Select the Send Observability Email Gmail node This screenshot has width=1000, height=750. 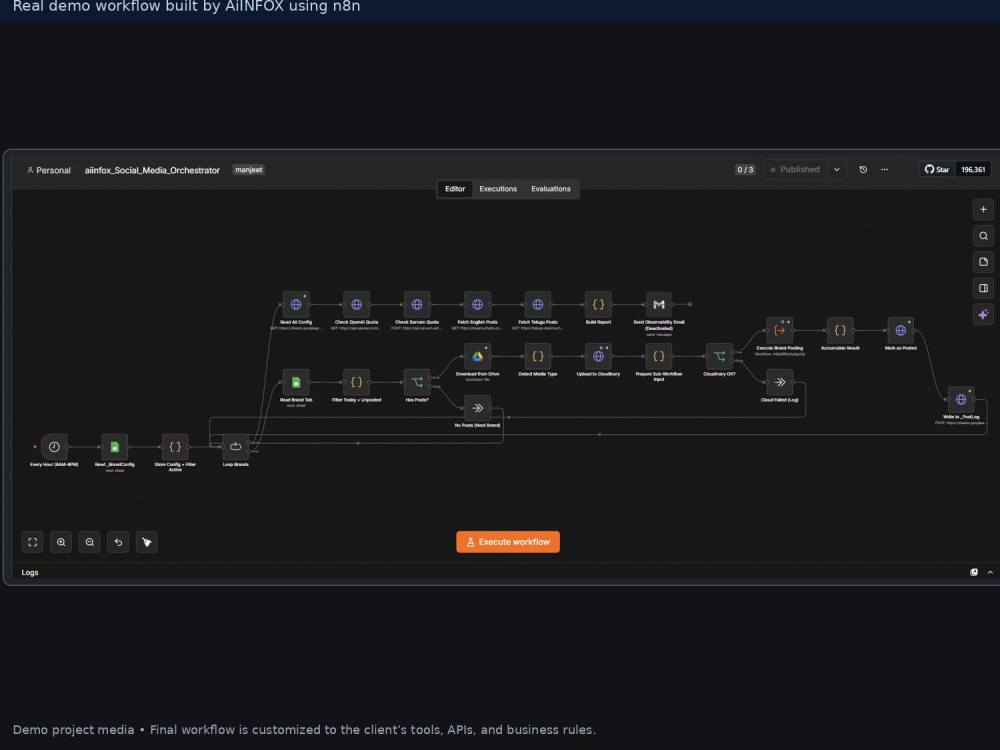click(659, 305)
